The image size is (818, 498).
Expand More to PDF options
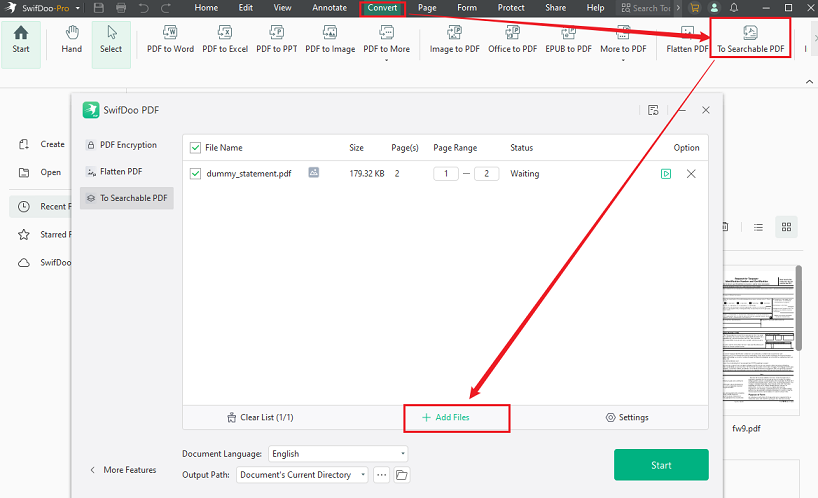[623, 43]
